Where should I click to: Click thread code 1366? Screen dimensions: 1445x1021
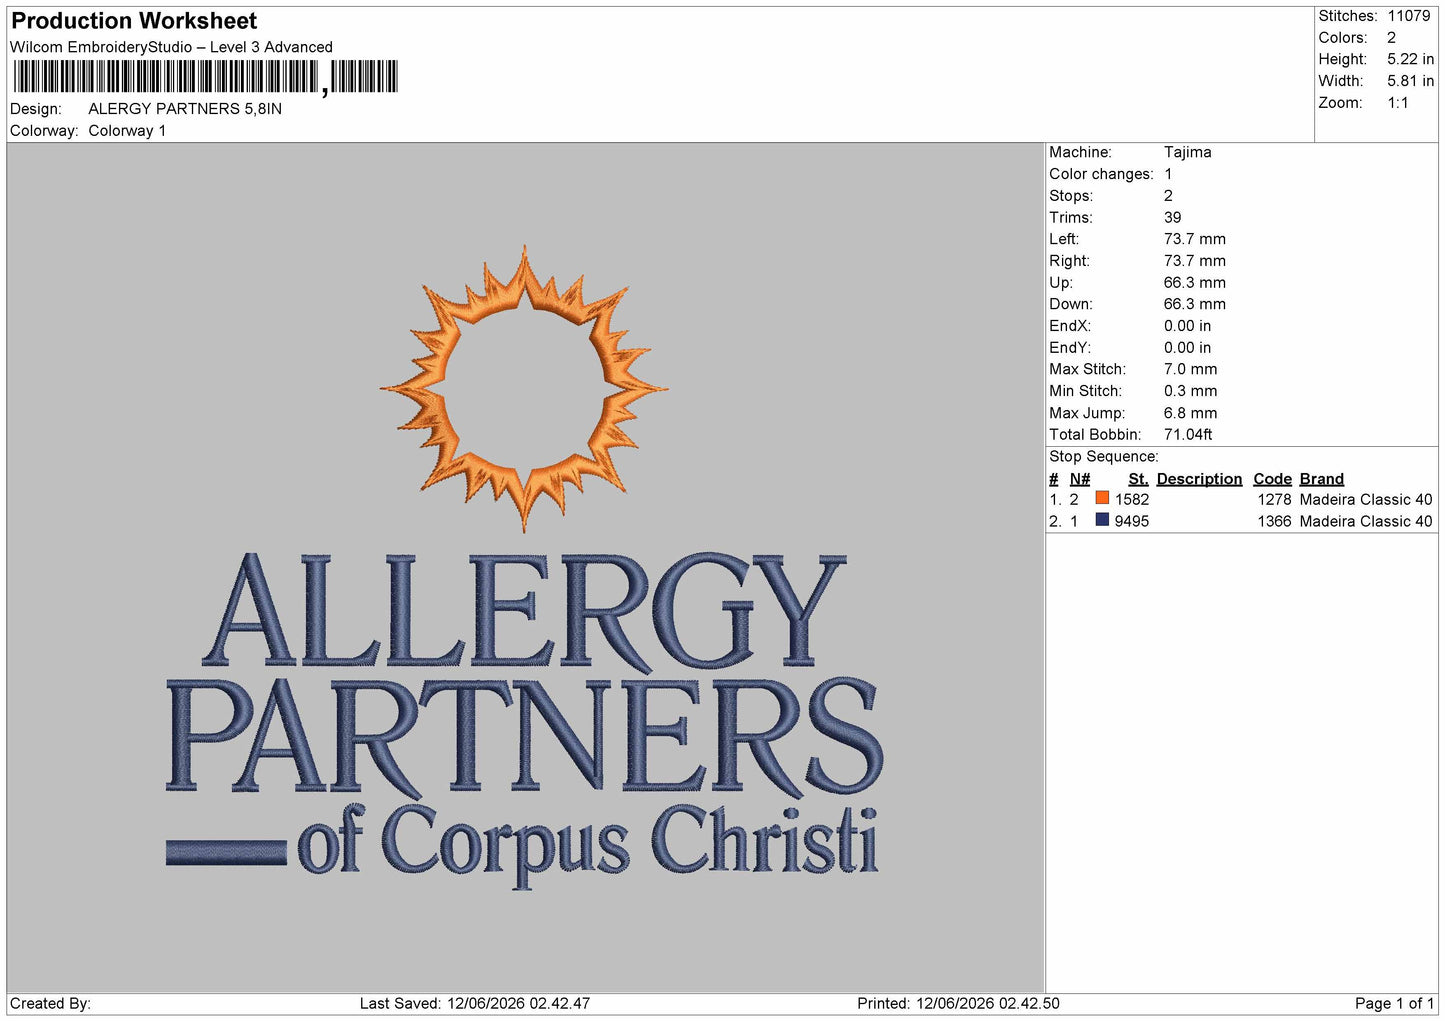click(x=1274, y=522)
